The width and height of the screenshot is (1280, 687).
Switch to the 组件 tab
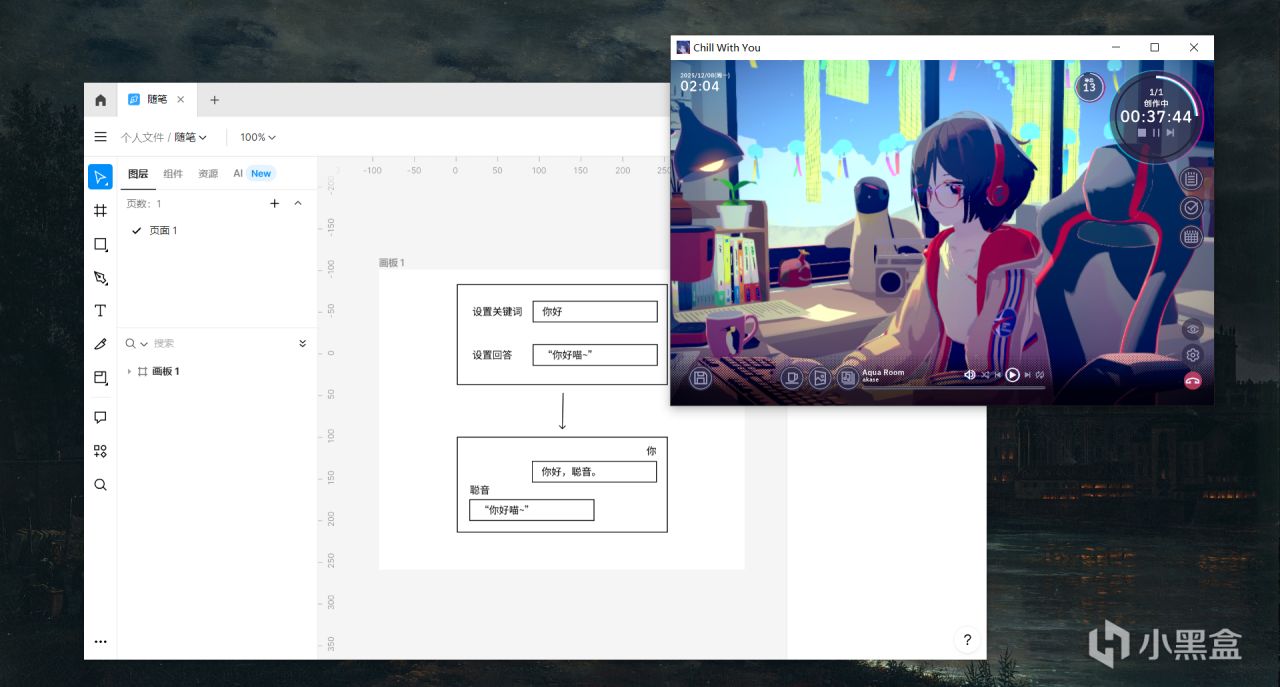(173, 173)
